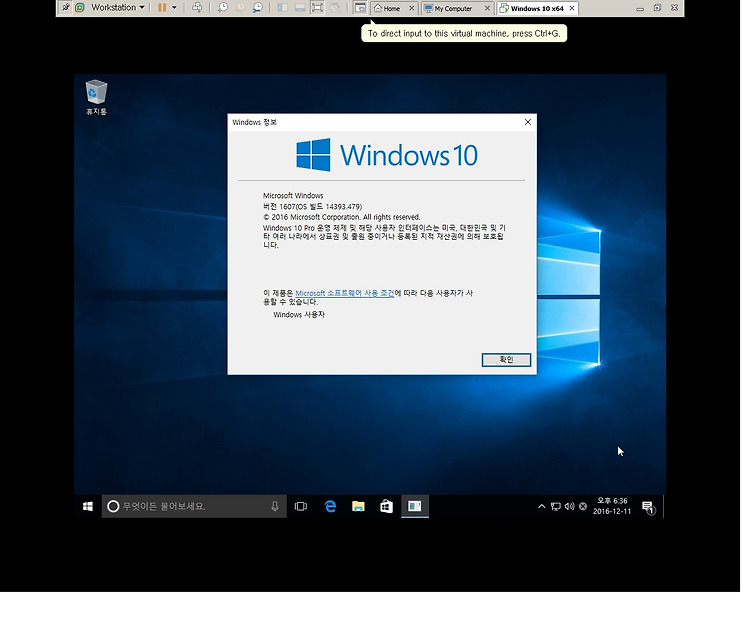The image size is (750, 634).
Task: Click the circled X tray icon
Action: pos(583,506)
